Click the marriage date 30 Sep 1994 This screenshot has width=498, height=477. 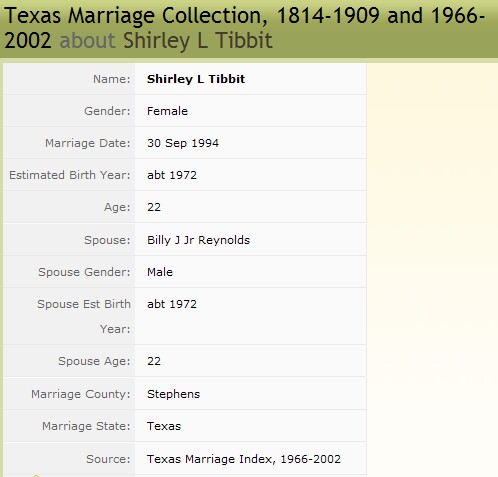pos(183,143)
